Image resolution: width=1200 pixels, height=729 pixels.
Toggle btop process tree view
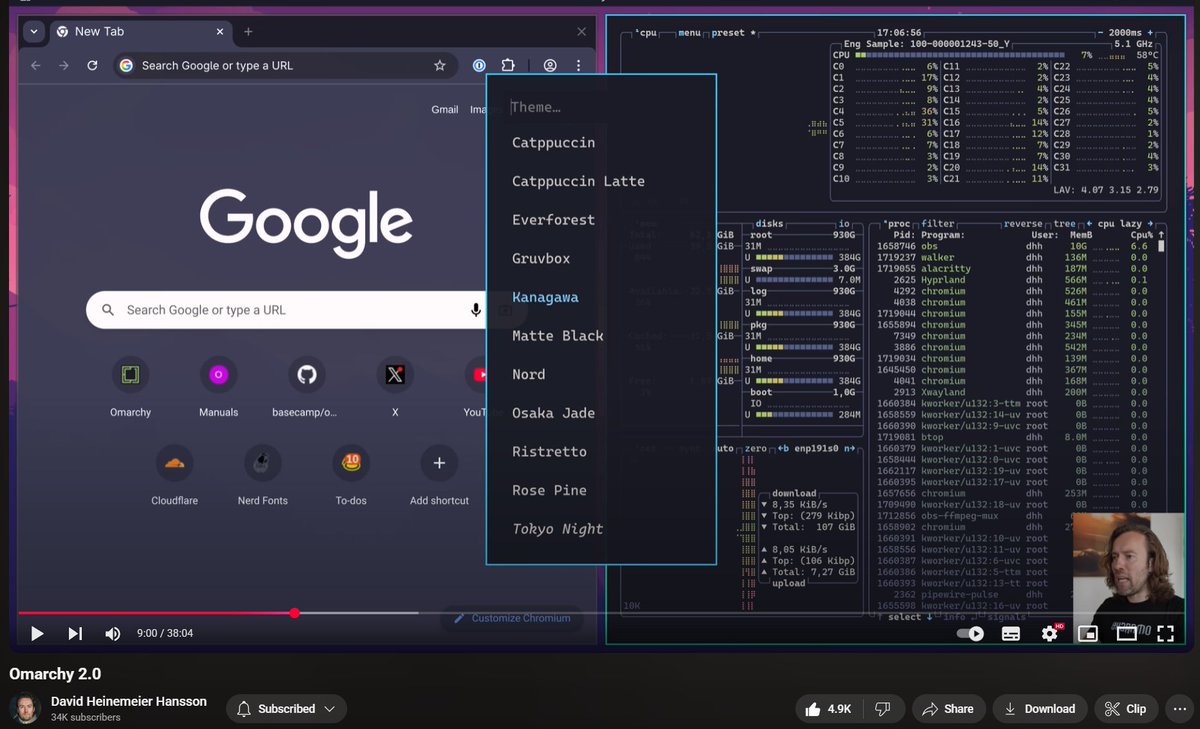1065,224
